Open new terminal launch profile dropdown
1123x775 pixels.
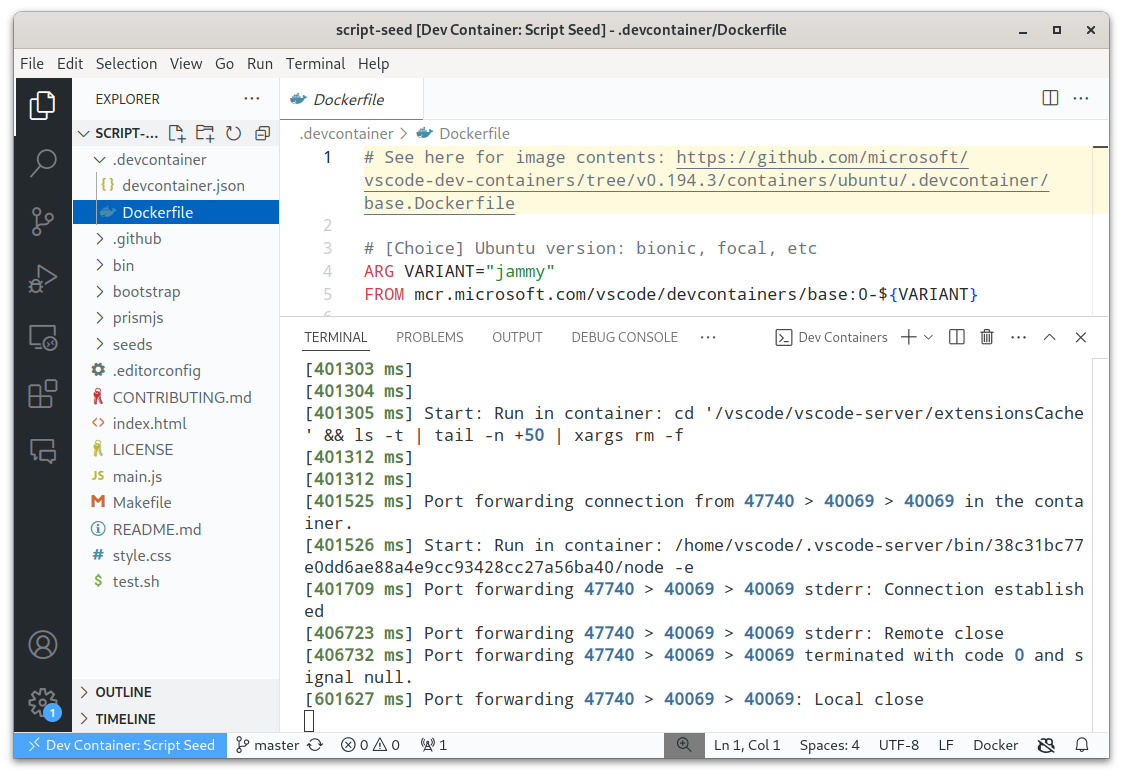click(x=929, y=337)
